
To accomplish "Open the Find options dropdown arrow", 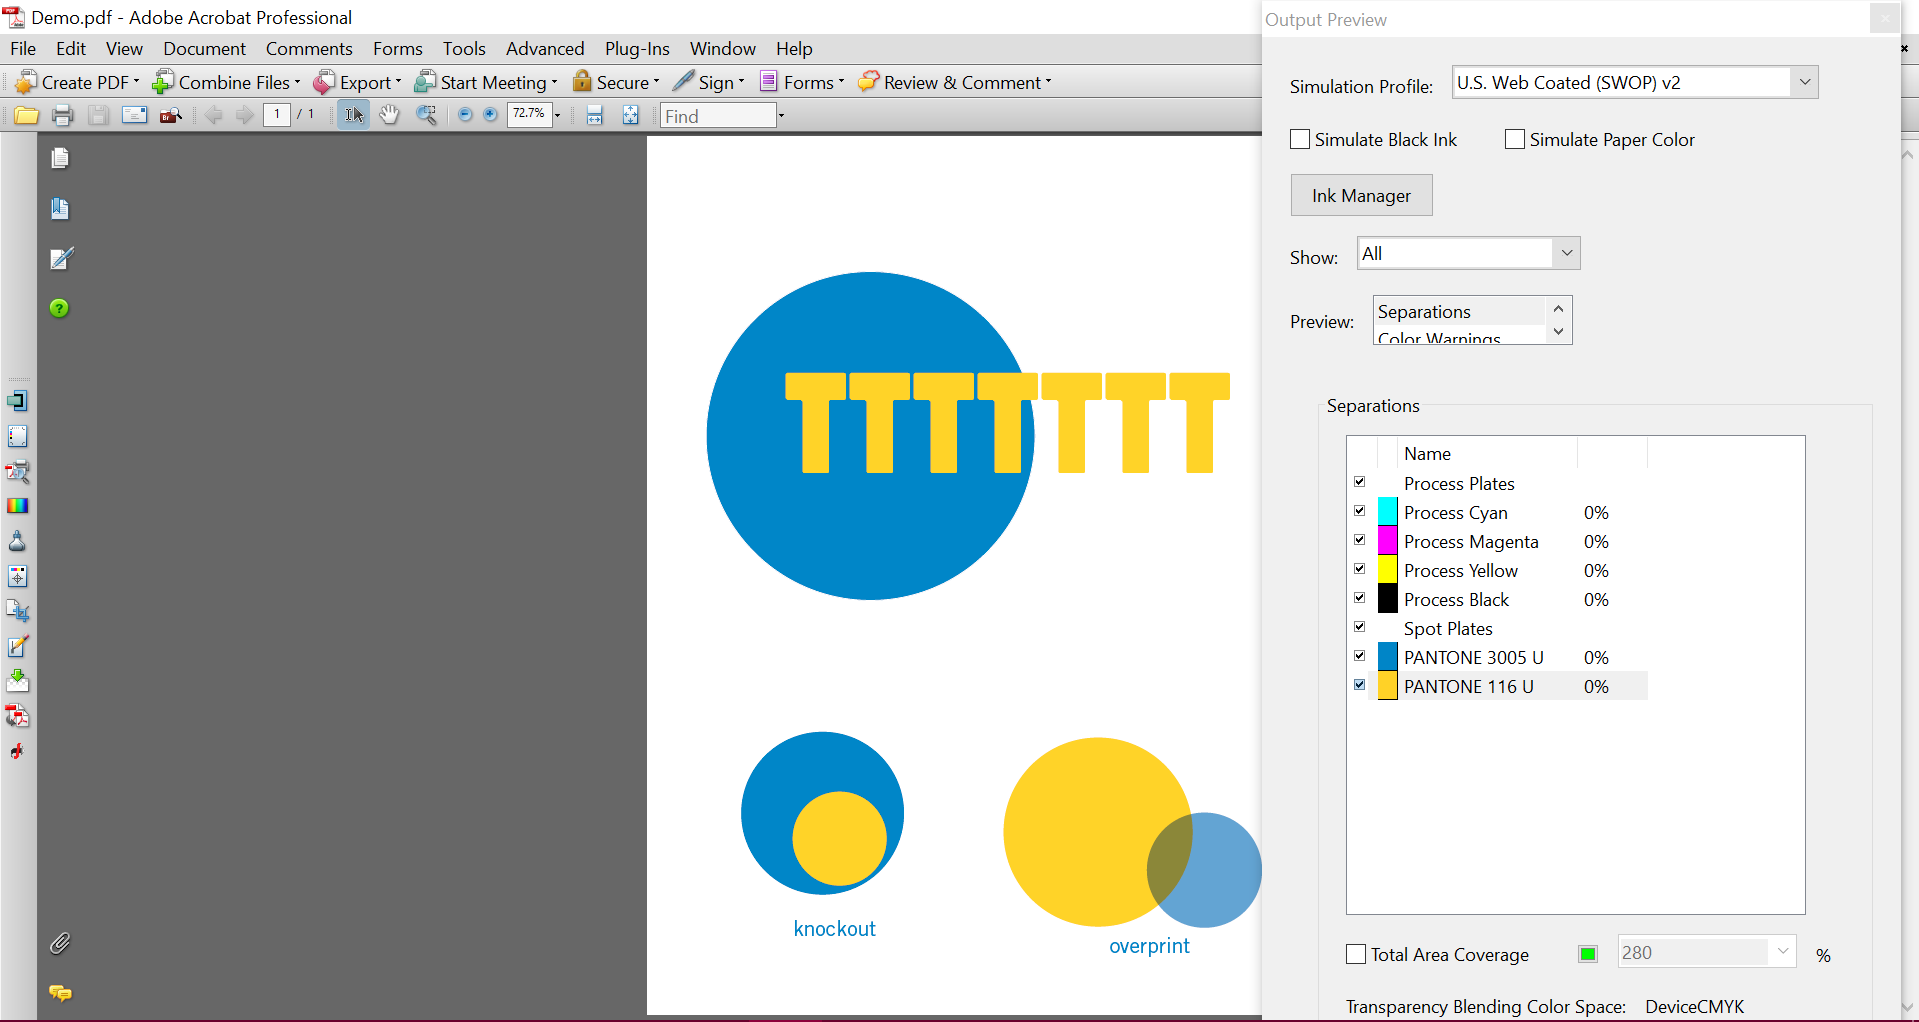I will 781,116.
